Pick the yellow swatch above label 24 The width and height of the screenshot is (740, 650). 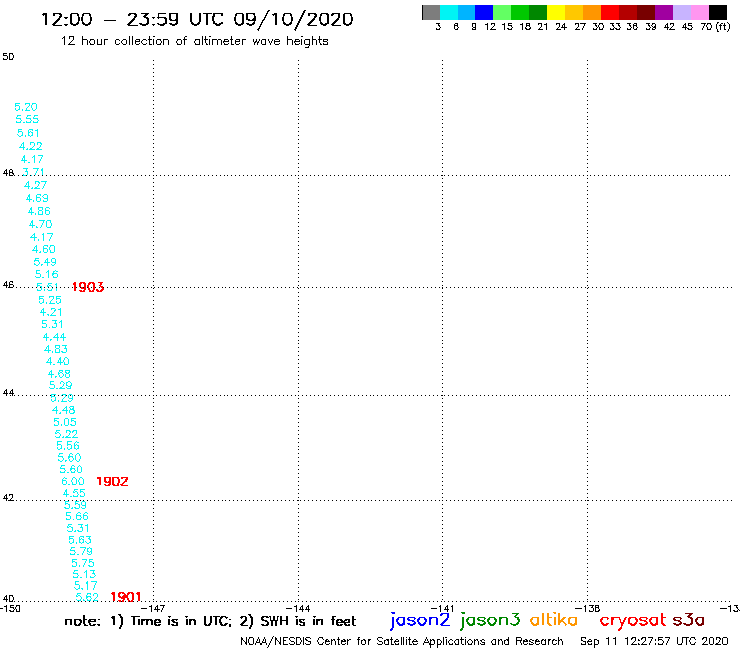click(556, 12)
